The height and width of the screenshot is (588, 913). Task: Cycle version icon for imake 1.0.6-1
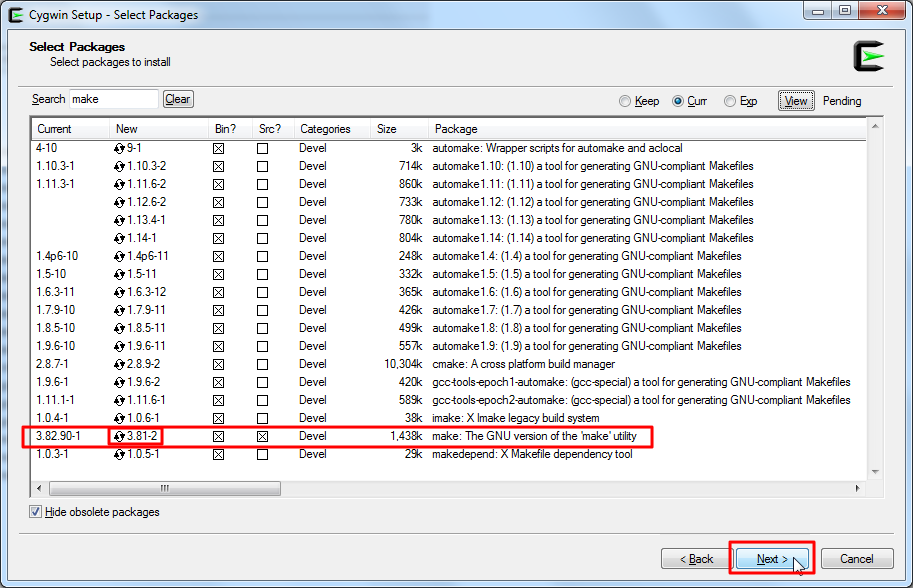[x=119, y=419]
